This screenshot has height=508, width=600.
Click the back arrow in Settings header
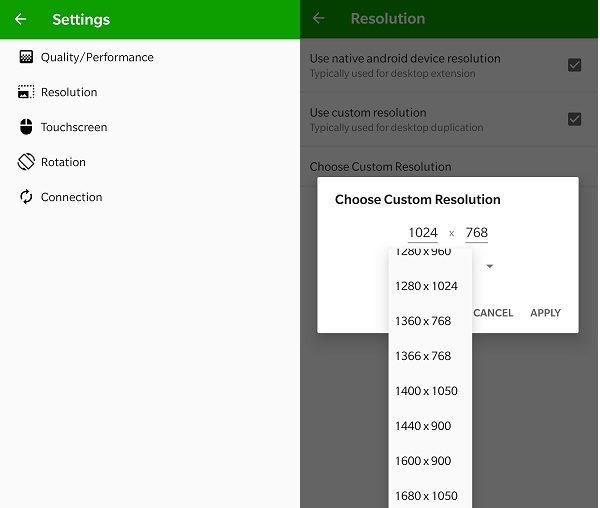[20, 19]
